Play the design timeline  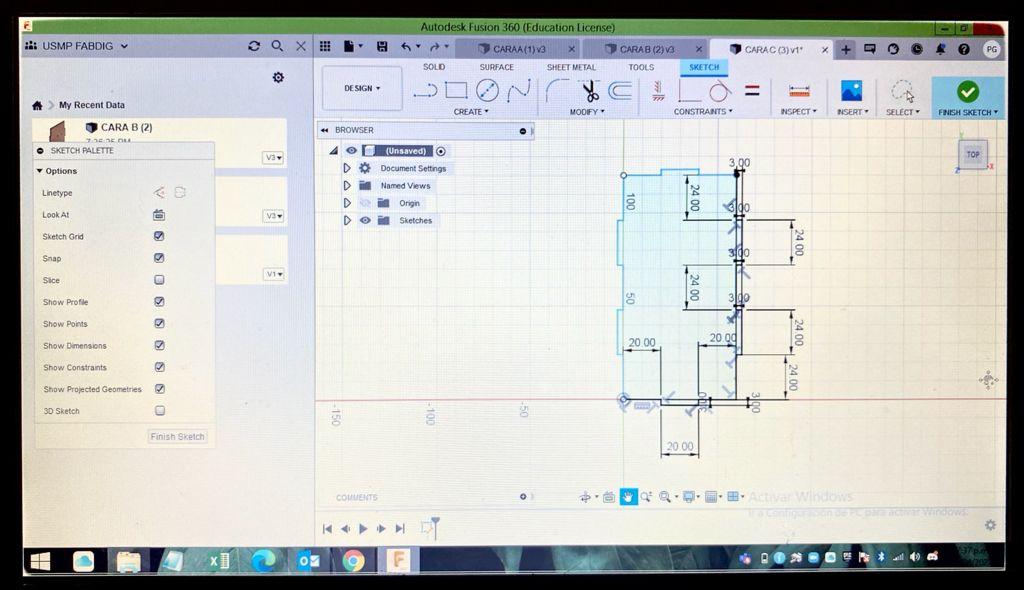coord(364,528)
